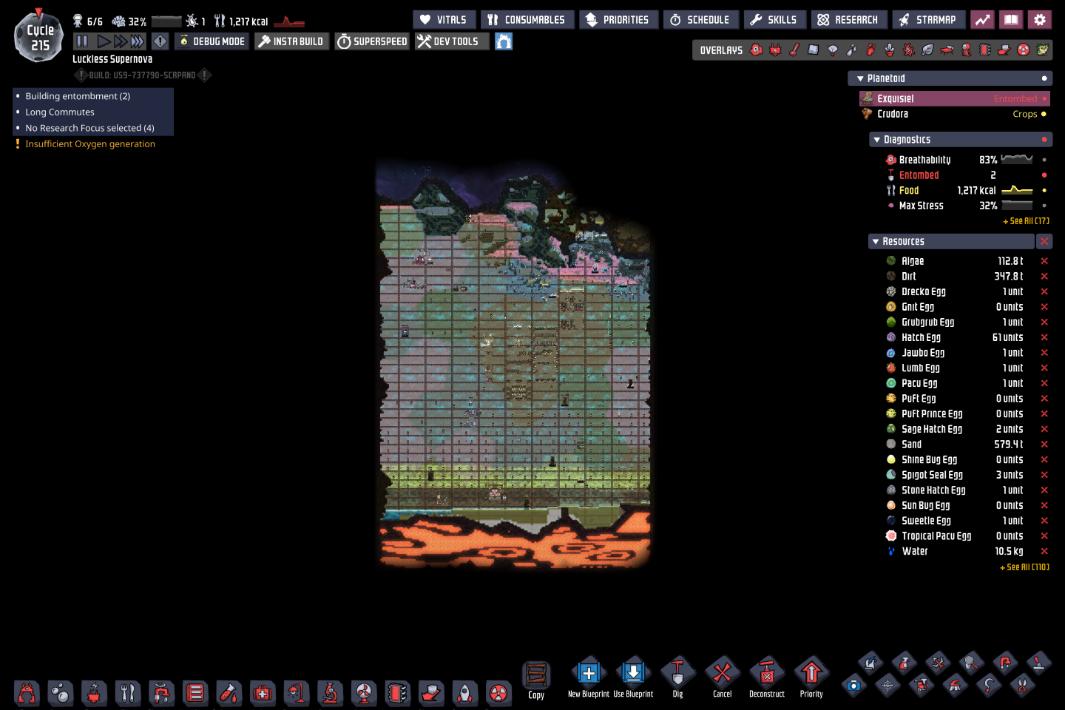Select the Crudora planetoid
Viewport: 1065px width, 710px height.
click(954, 114)
